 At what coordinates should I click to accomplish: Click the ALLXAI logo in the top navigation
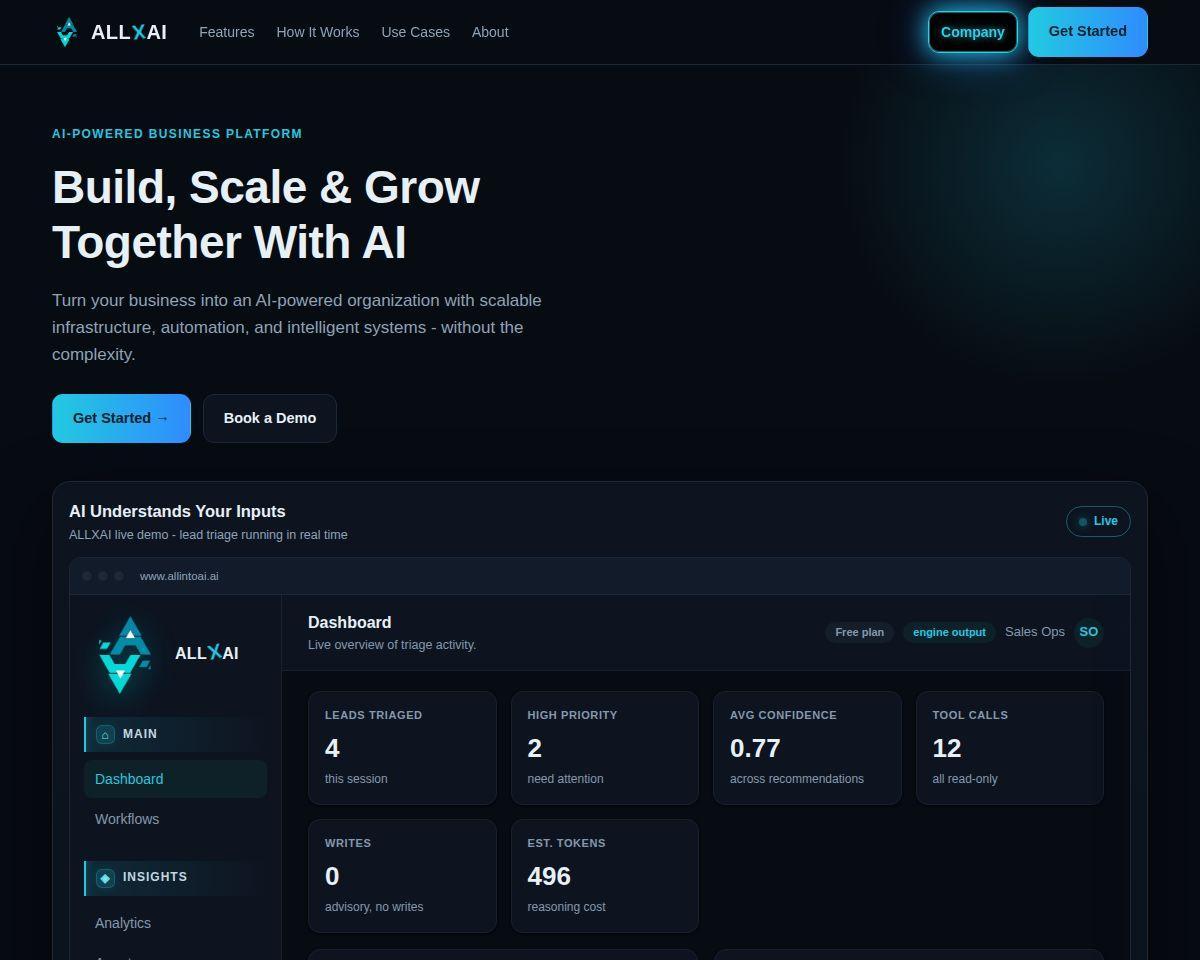tap(110, 32)
